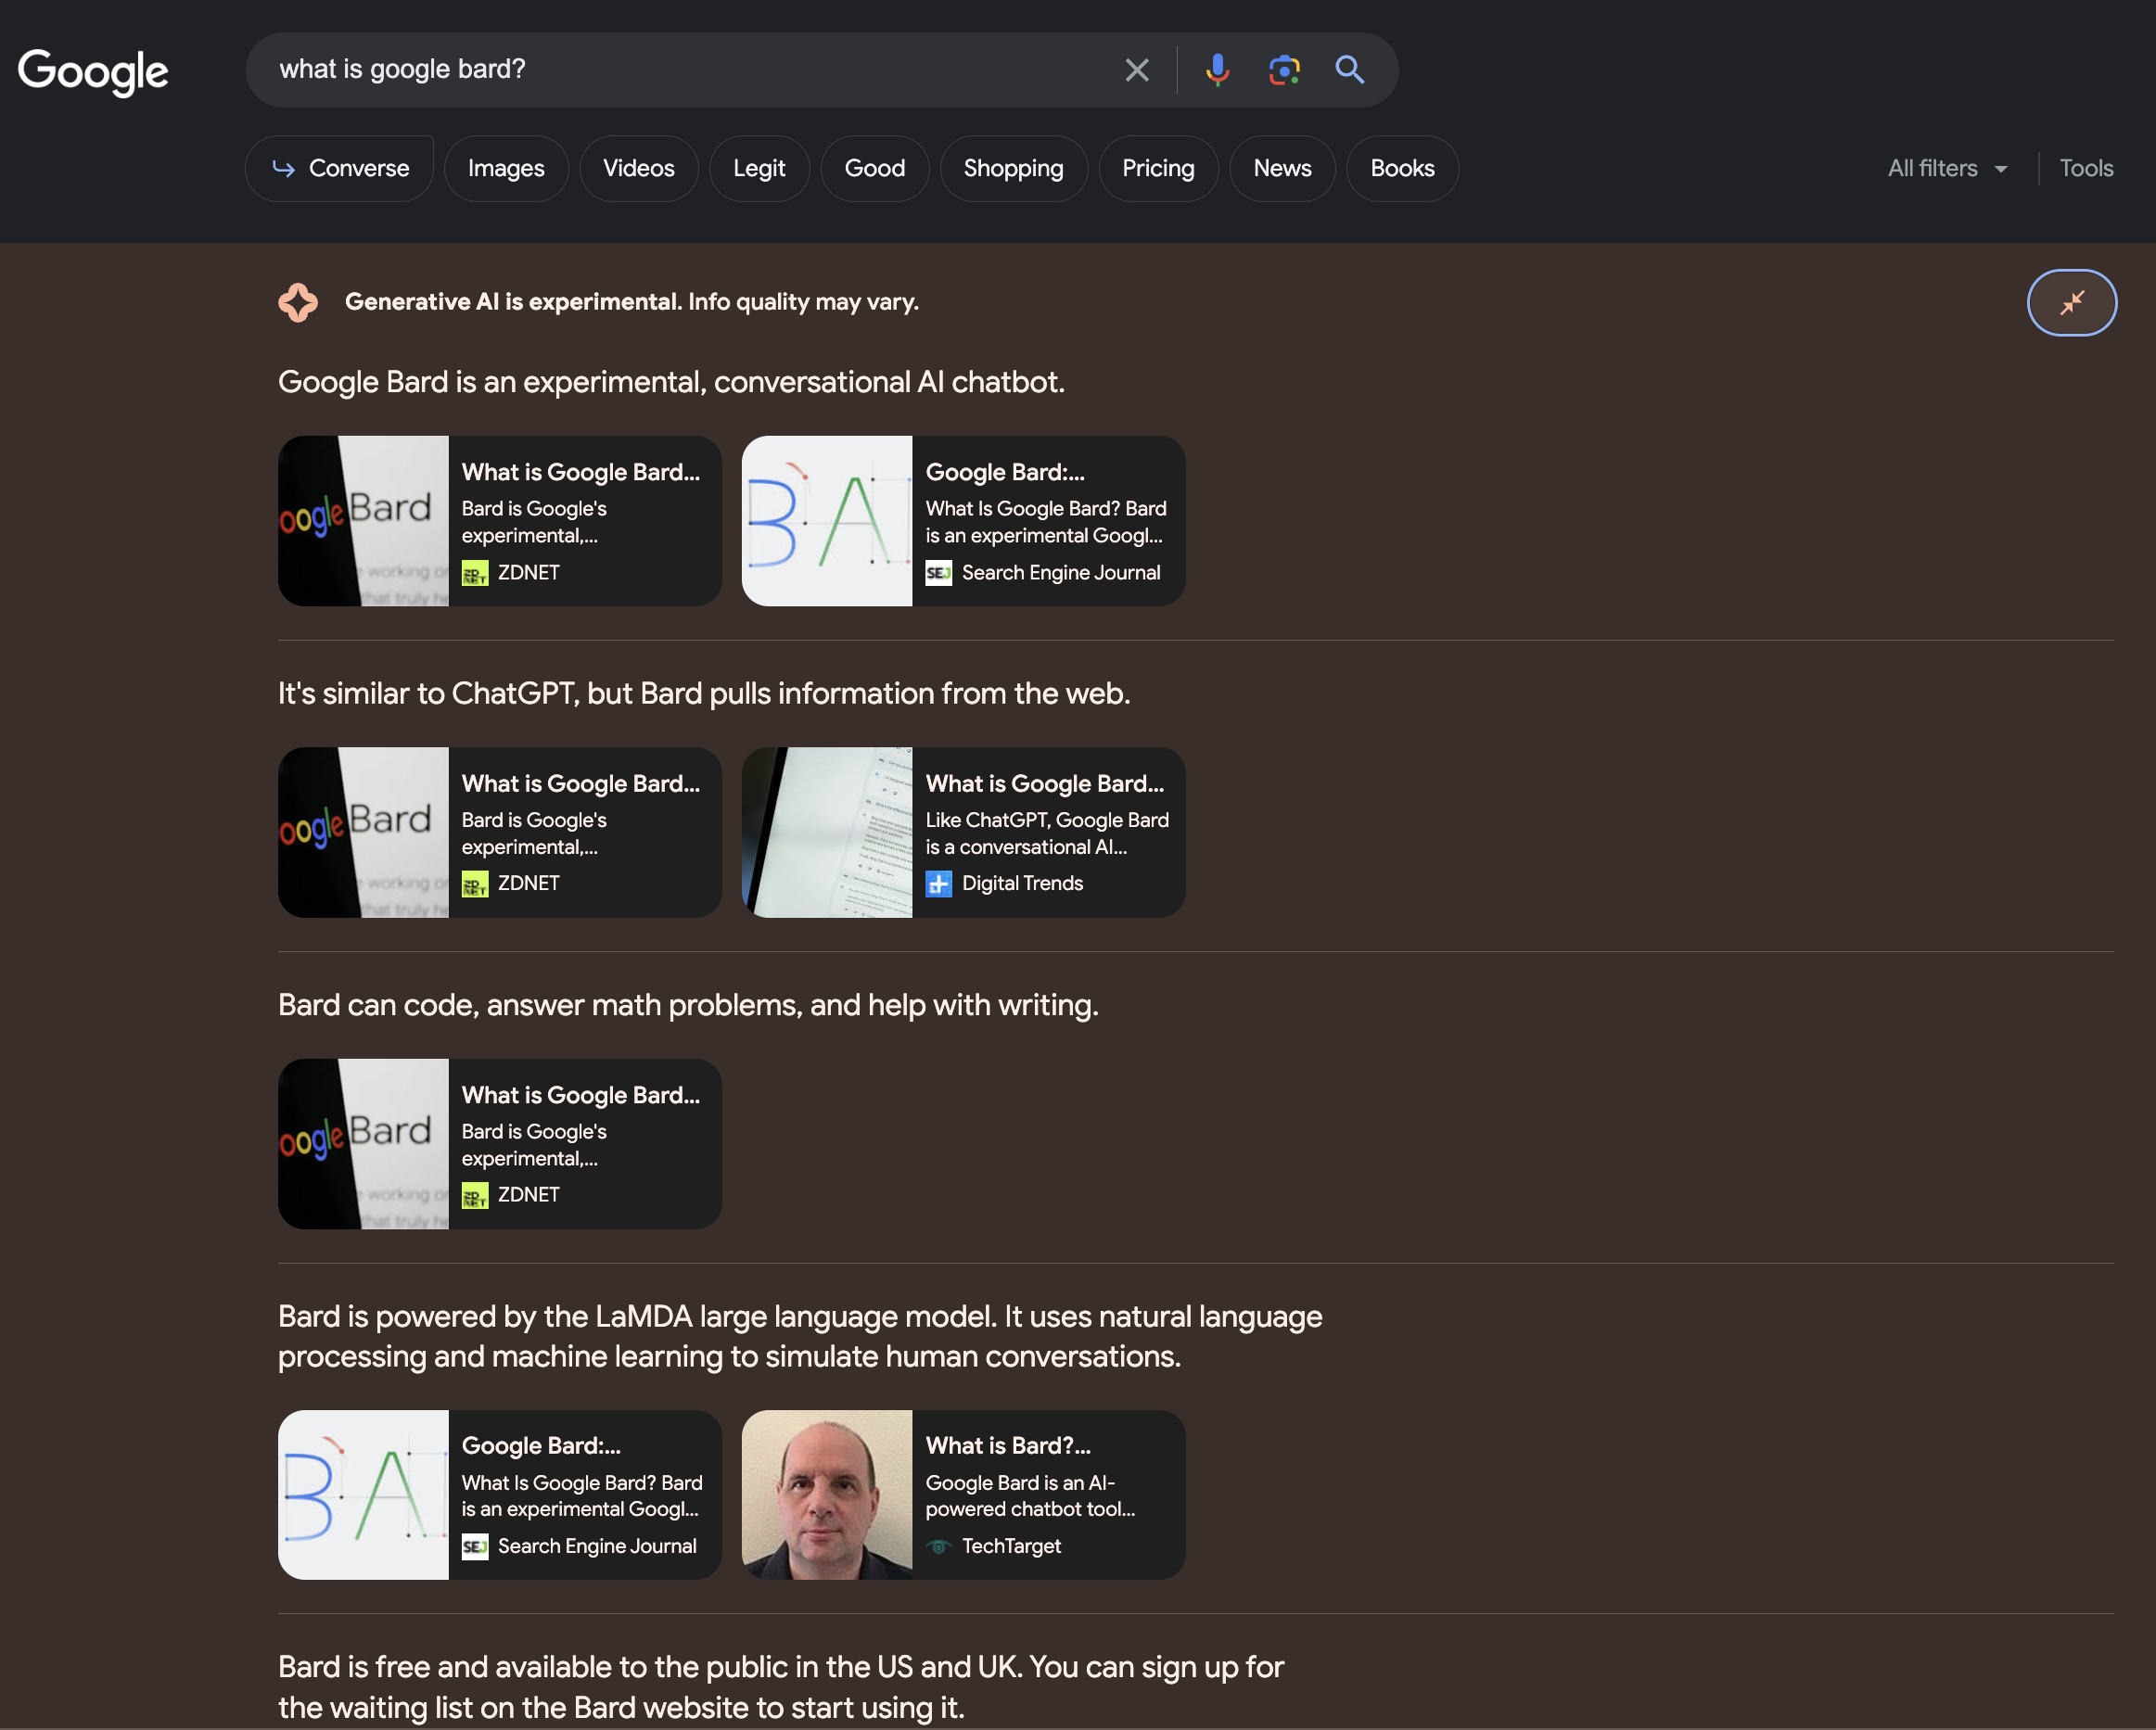Click the Google logo
This screenshot has height=1730, width=2156.
tap(93, 71)
